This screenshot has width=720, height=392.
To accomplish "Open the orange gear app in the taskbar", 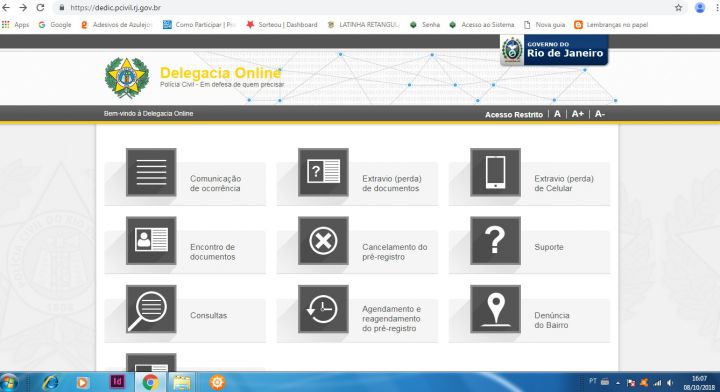I will (217, 382).
